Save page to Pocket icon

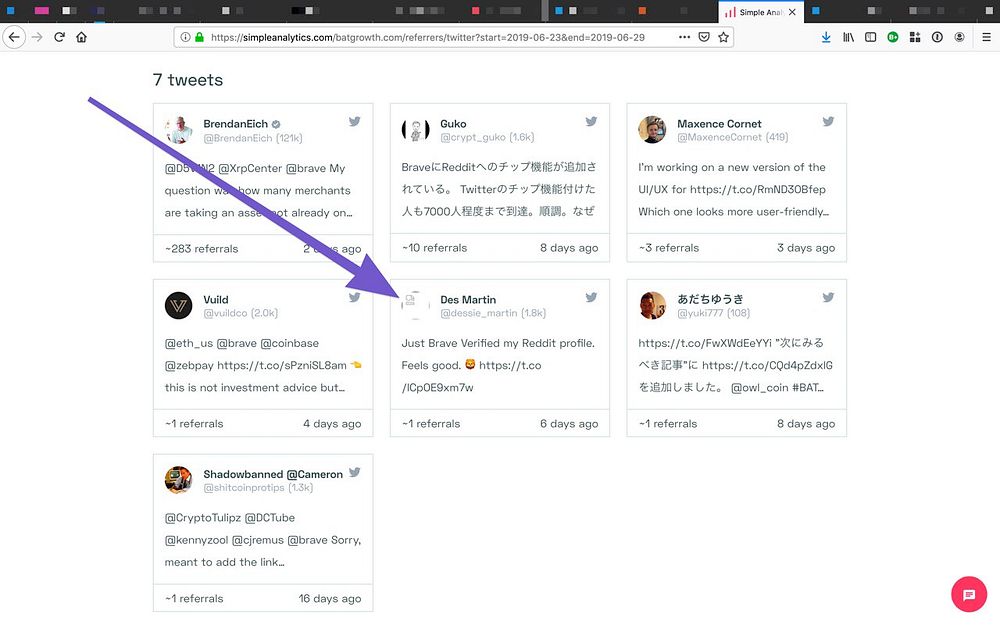[x=704, y=37]
